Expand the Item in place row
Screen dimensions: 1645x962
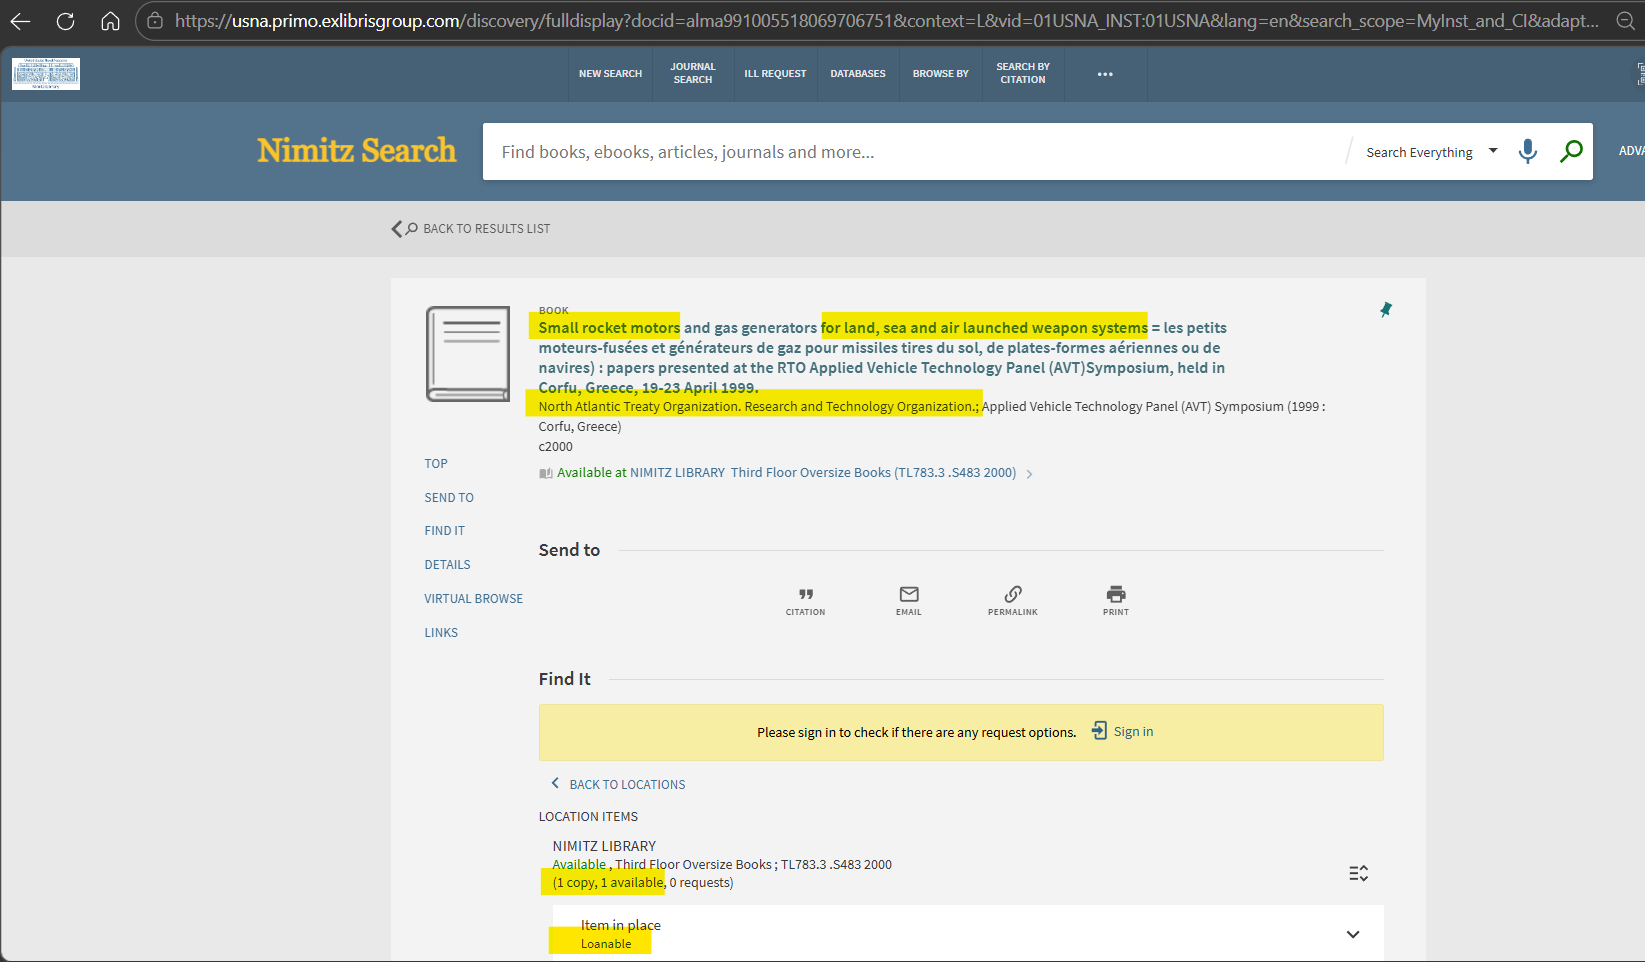pyautogui.click(x=1352, y=934)
